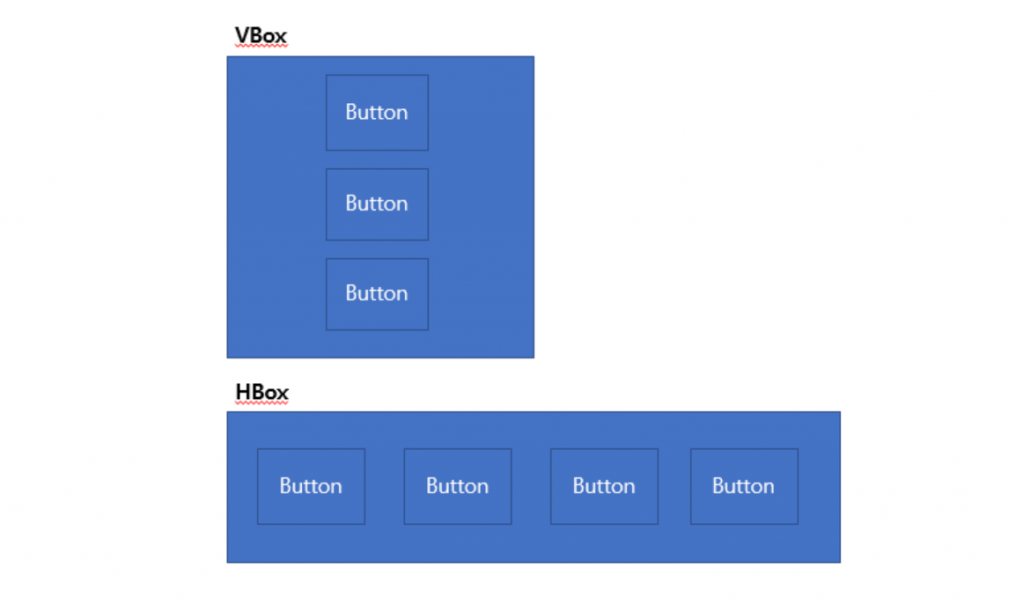Click gap between middle and bottom VBox buttons
This screenshot has width=1024, height=605.
pos(377,249)
